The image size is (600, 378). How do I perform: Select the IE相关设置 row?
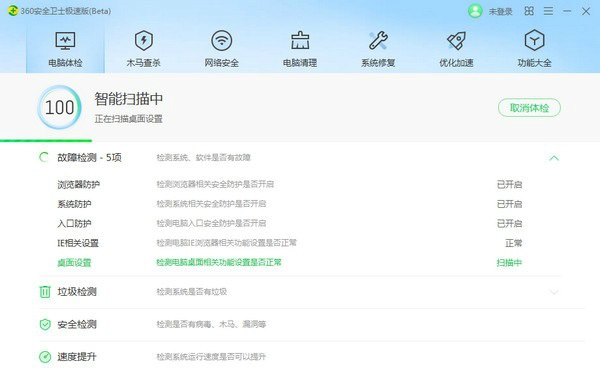(290, 243)
